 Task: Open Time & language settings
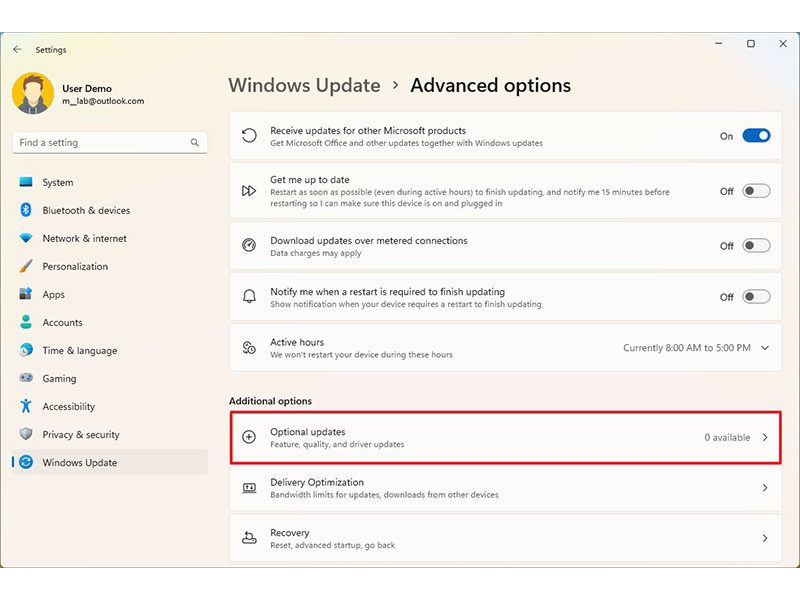click(110, 351)
